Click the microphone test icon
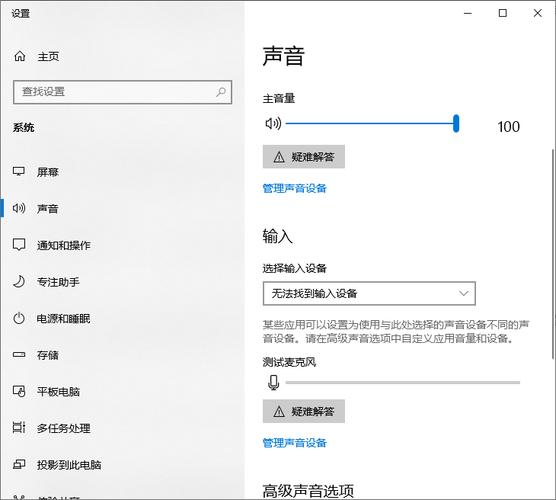The image size is (556, 500). [x=273, y=383]
